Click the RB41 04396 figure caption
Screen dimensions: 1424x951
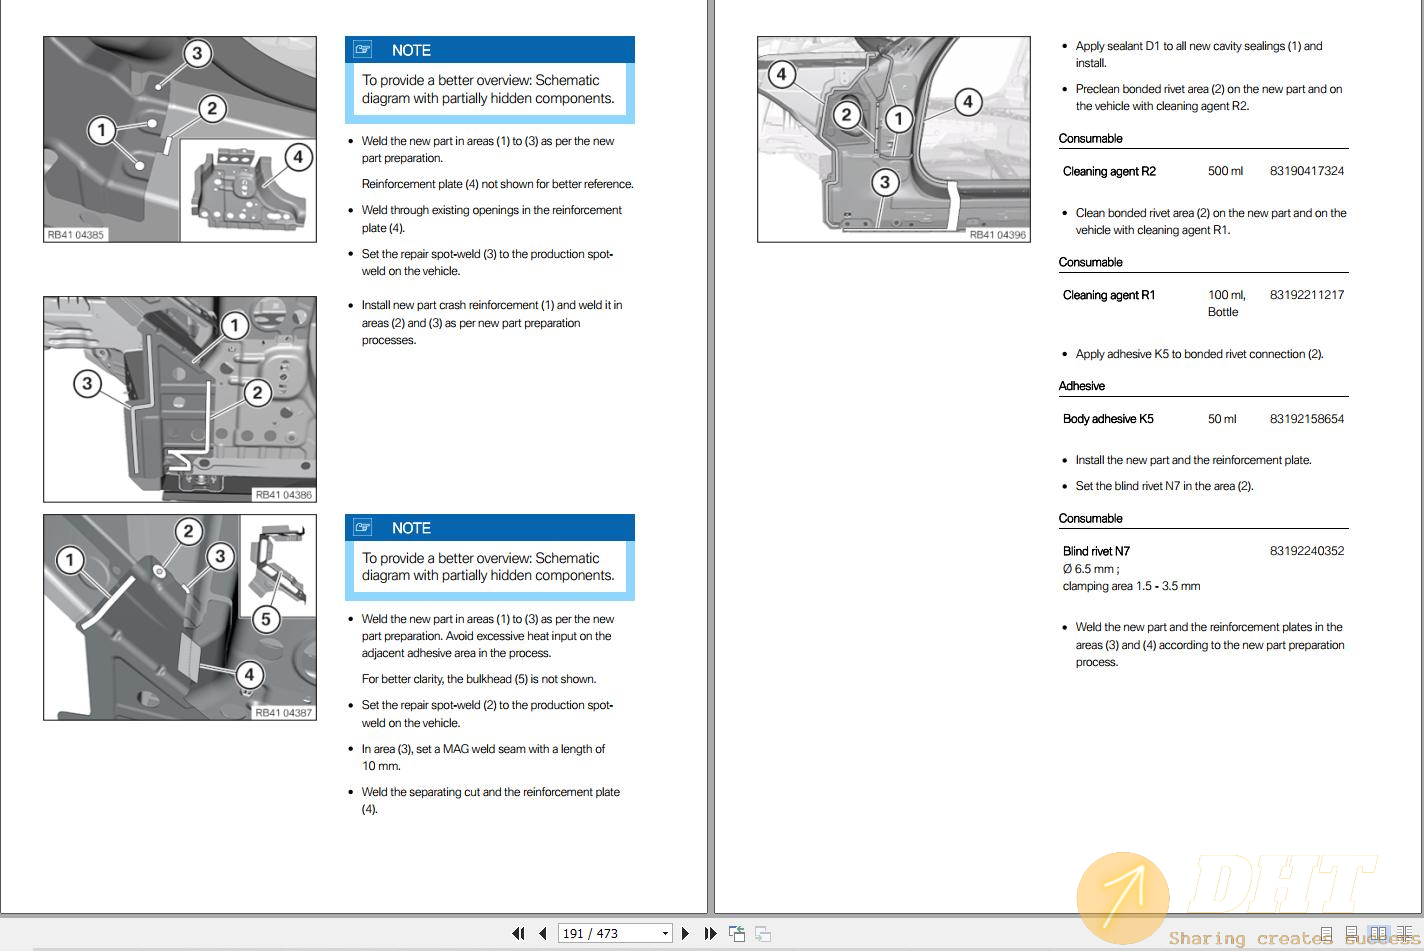click(x=997, y=235)
